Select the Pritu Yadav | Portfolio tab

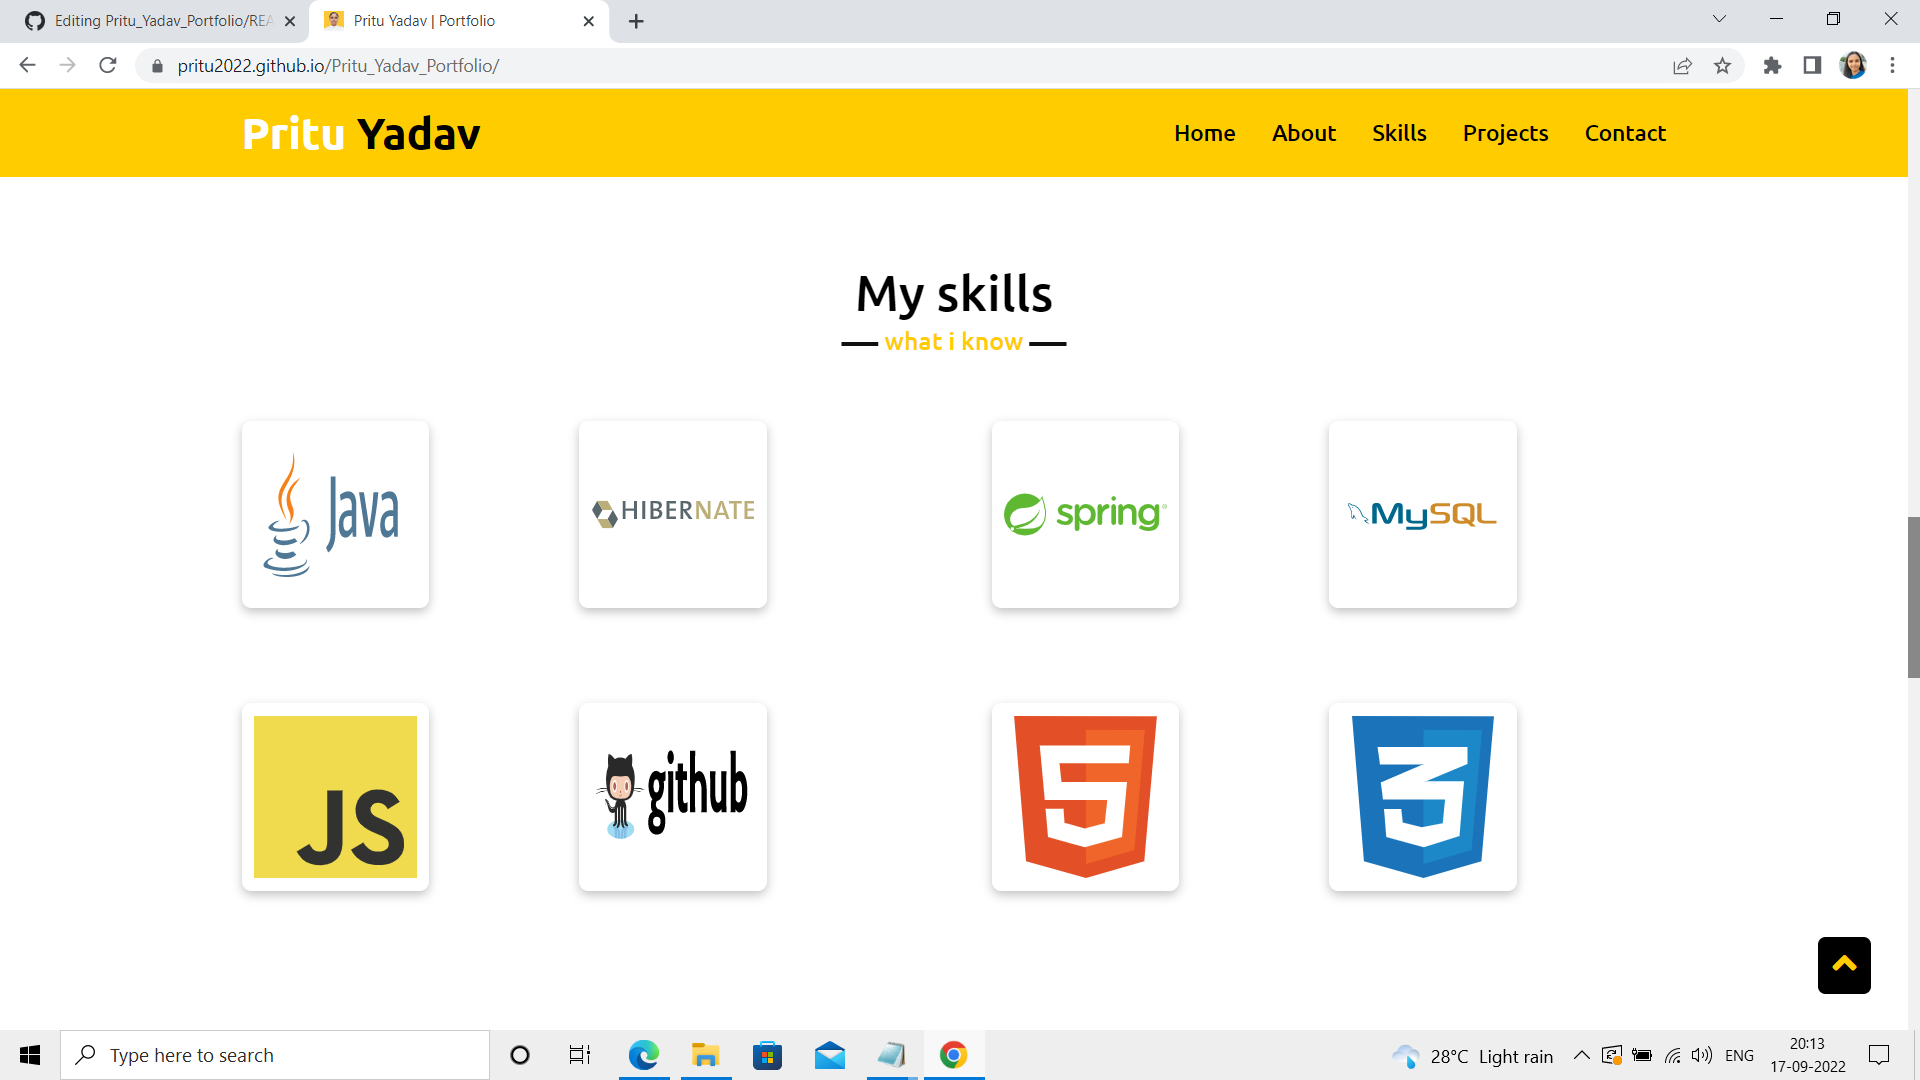(460, 21)
